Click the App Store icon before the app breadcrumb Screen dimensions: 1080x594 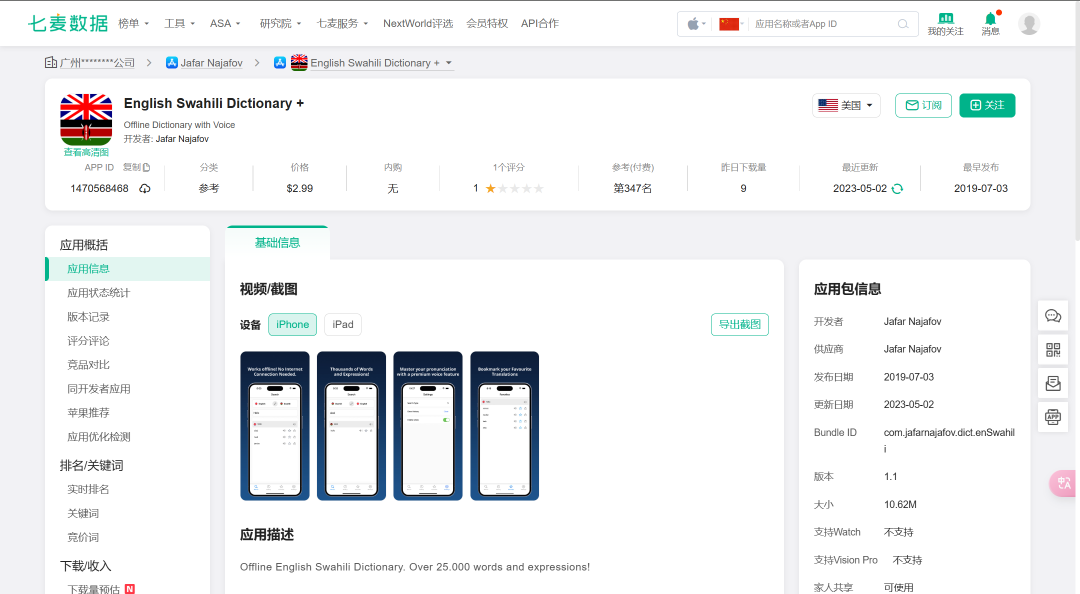(x=280, y=63)
